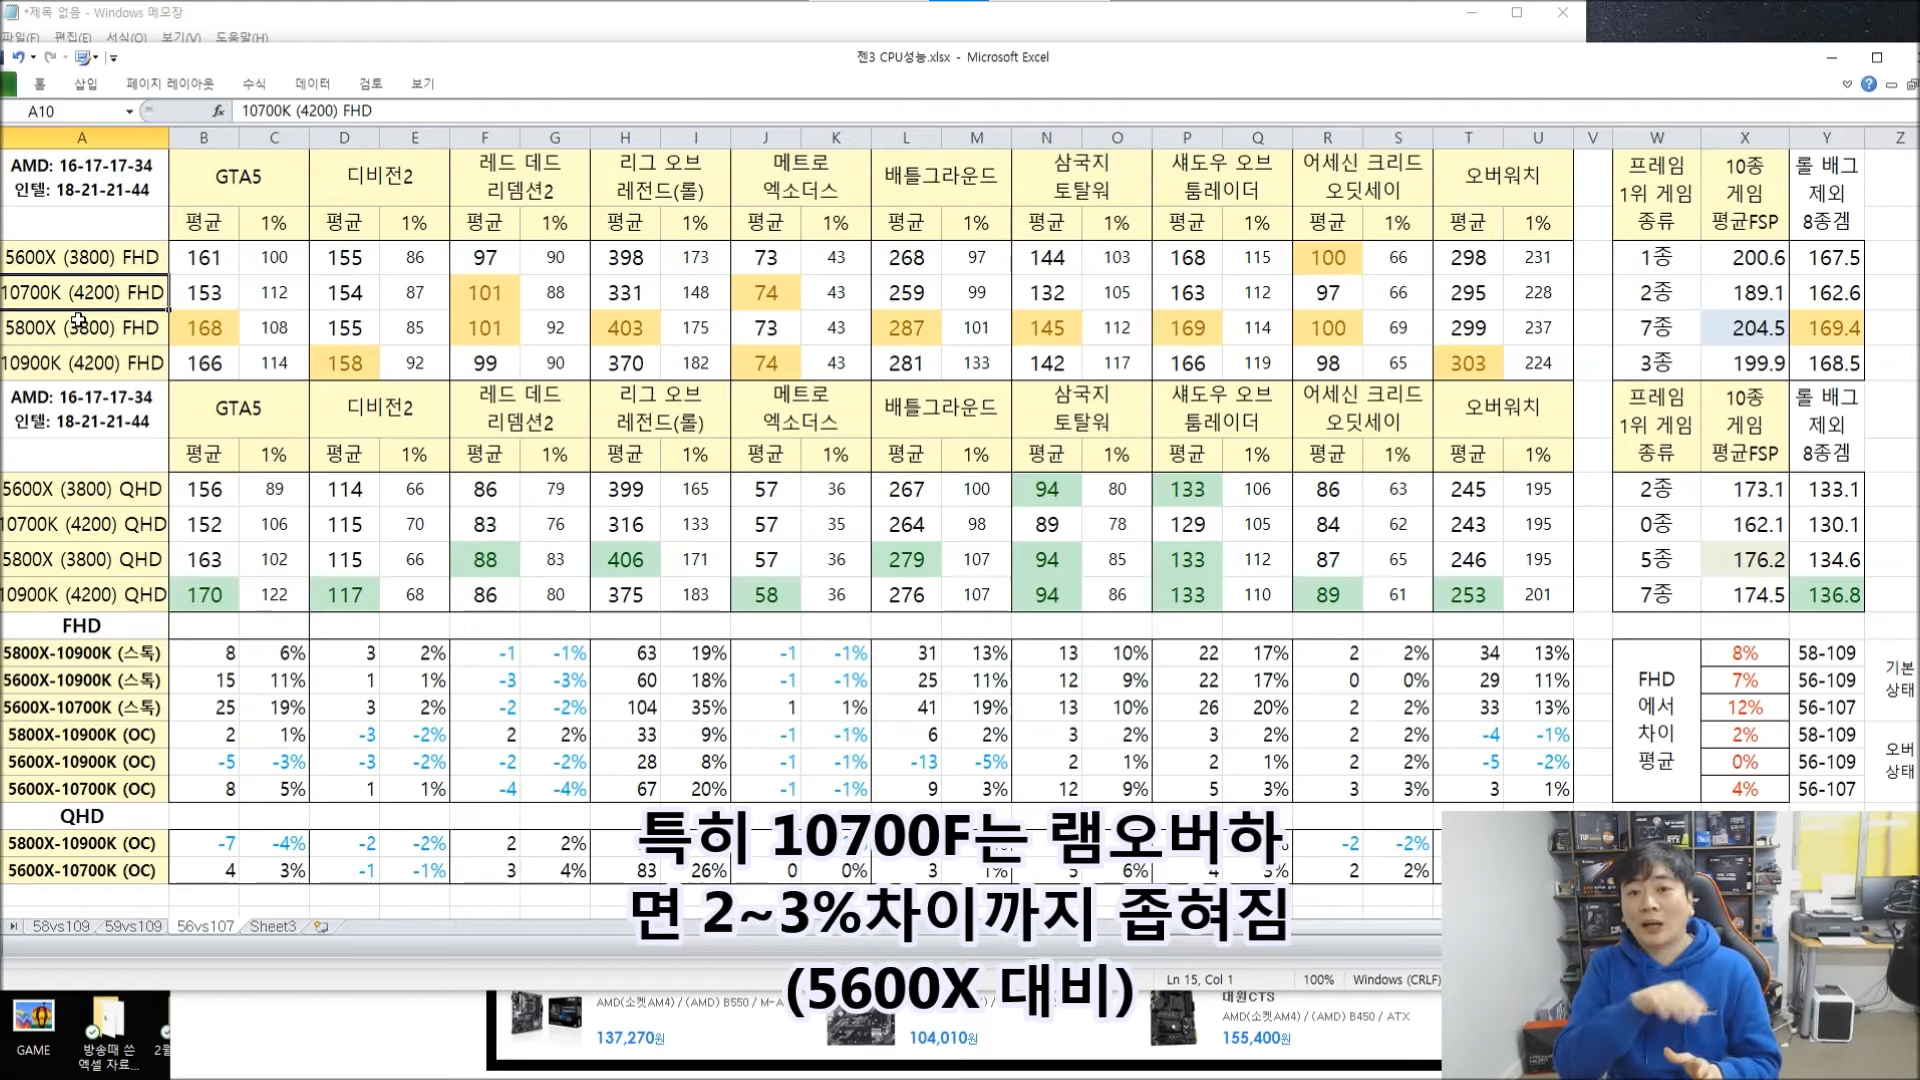Open the green File button in Excel
This screenshot has width=1920, height=1080.
[x=7, y=84]
